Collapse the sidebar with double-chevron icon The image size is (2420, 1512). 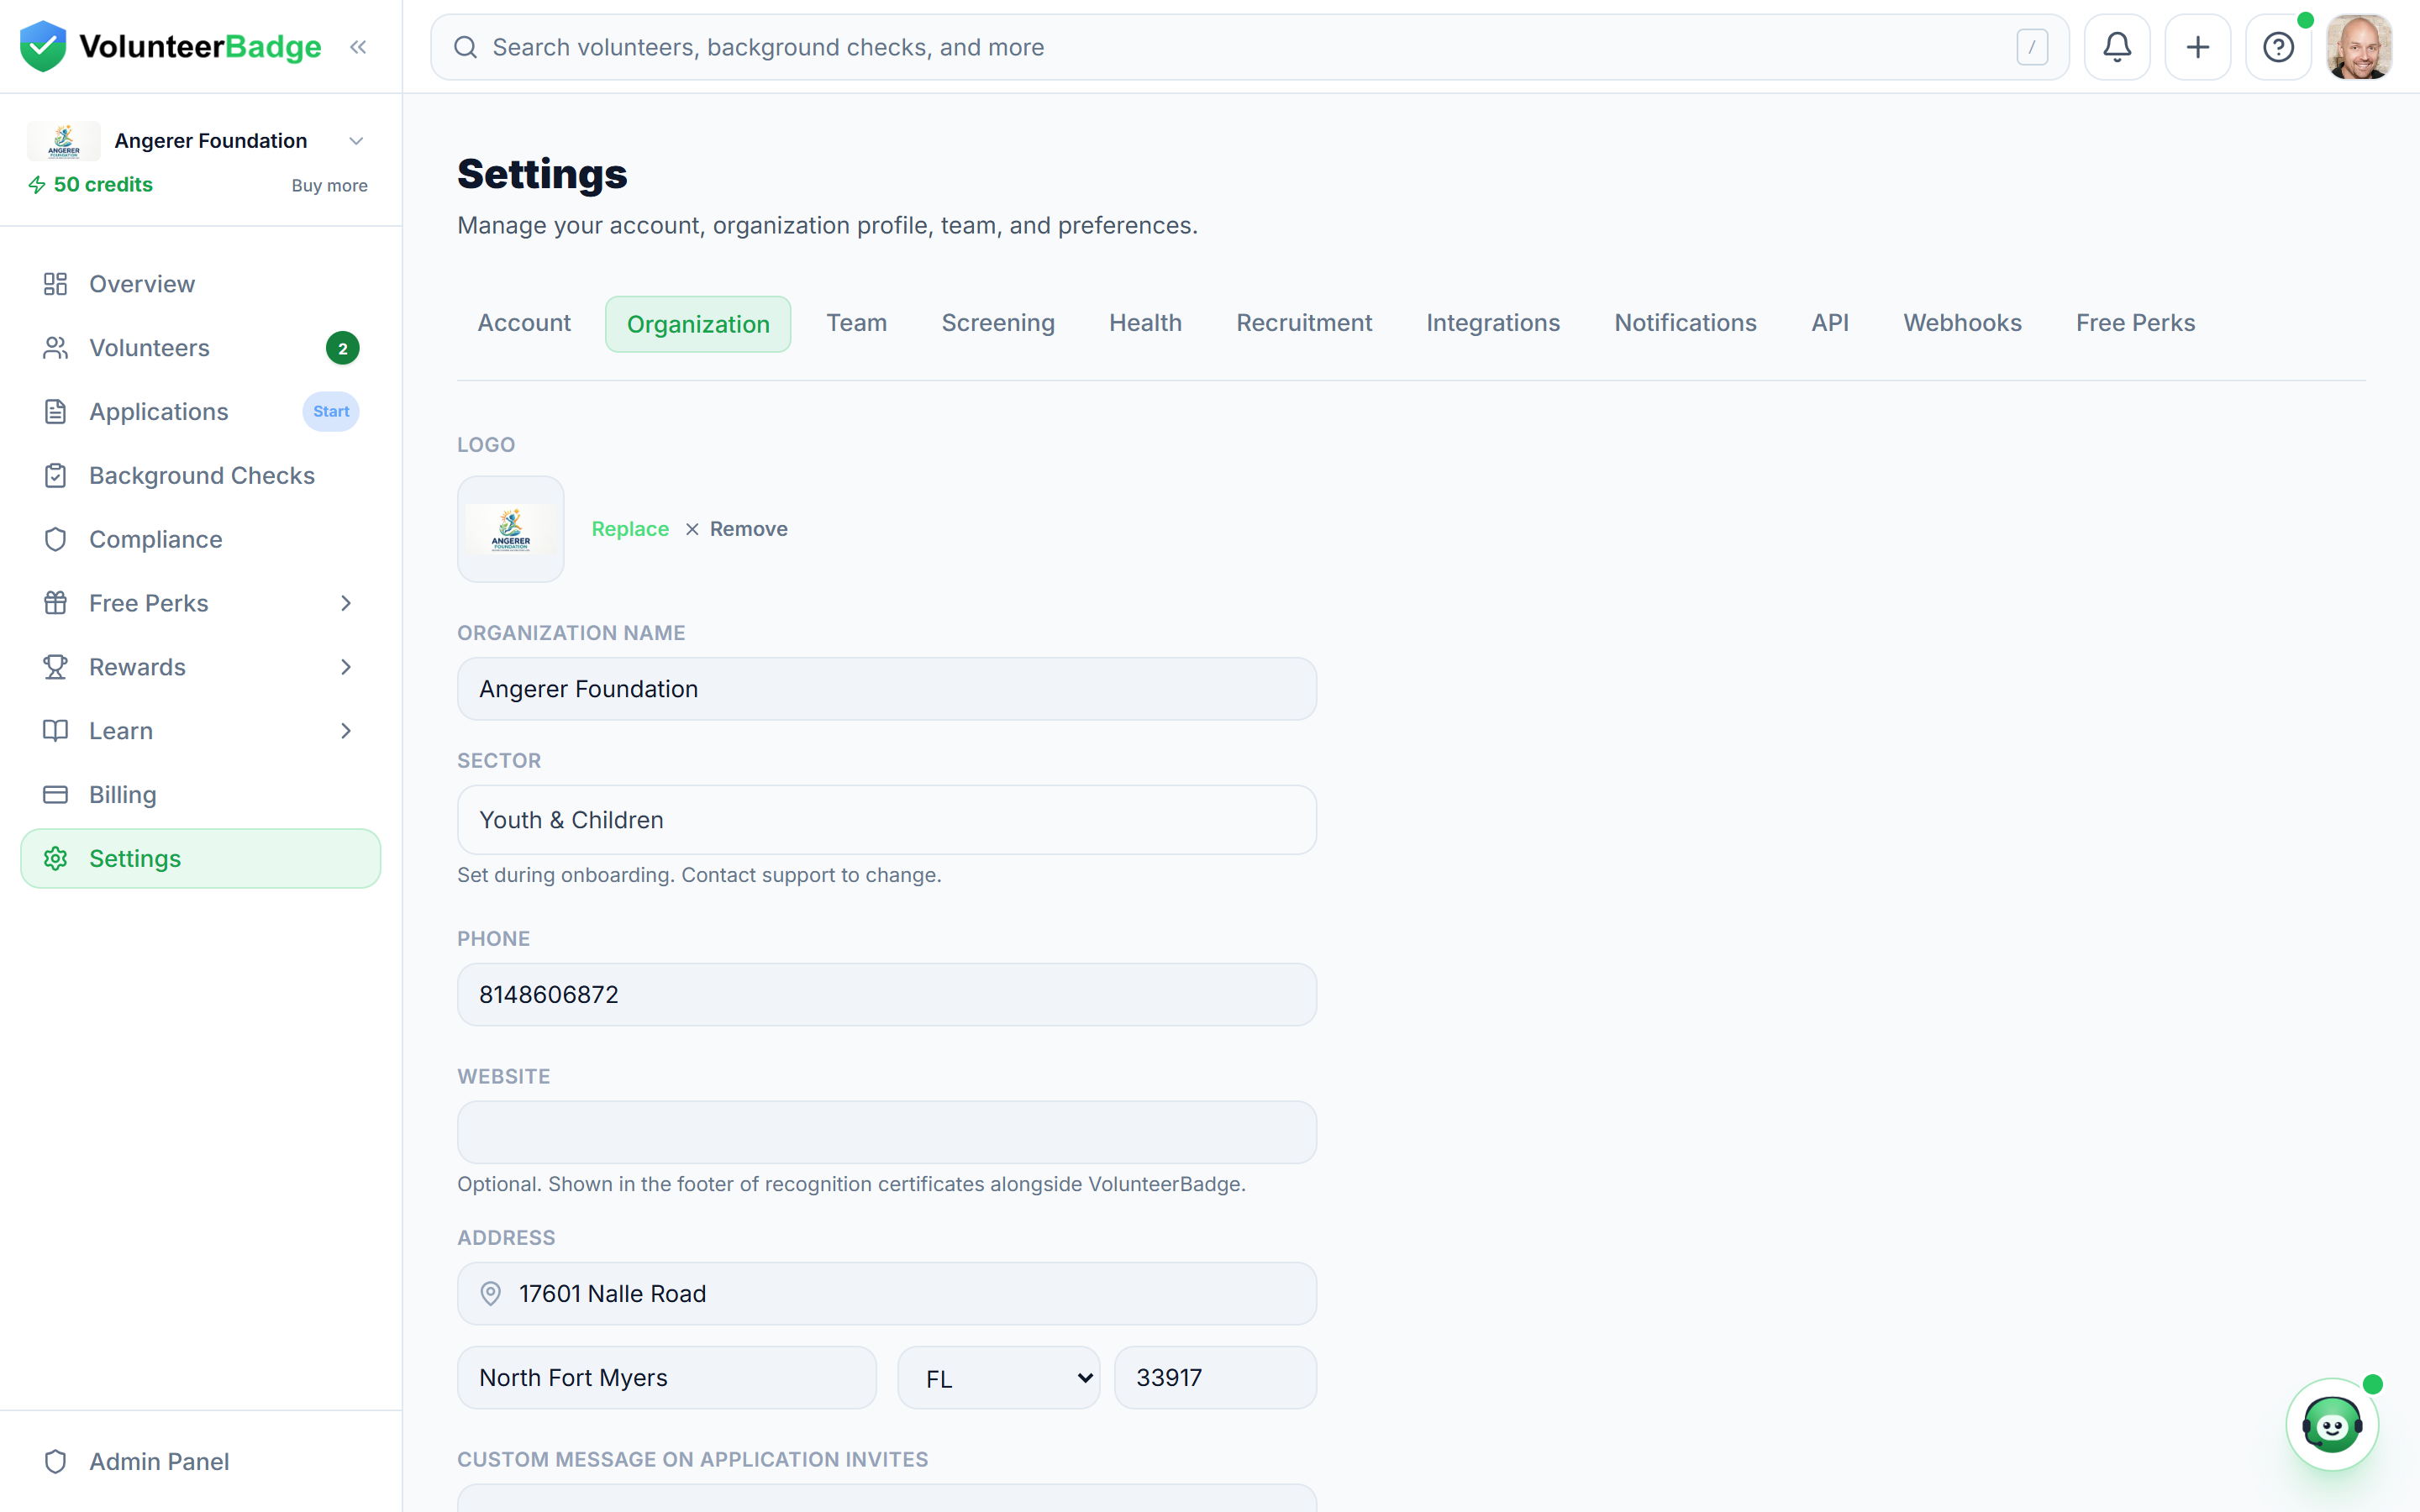pos(358,47)
